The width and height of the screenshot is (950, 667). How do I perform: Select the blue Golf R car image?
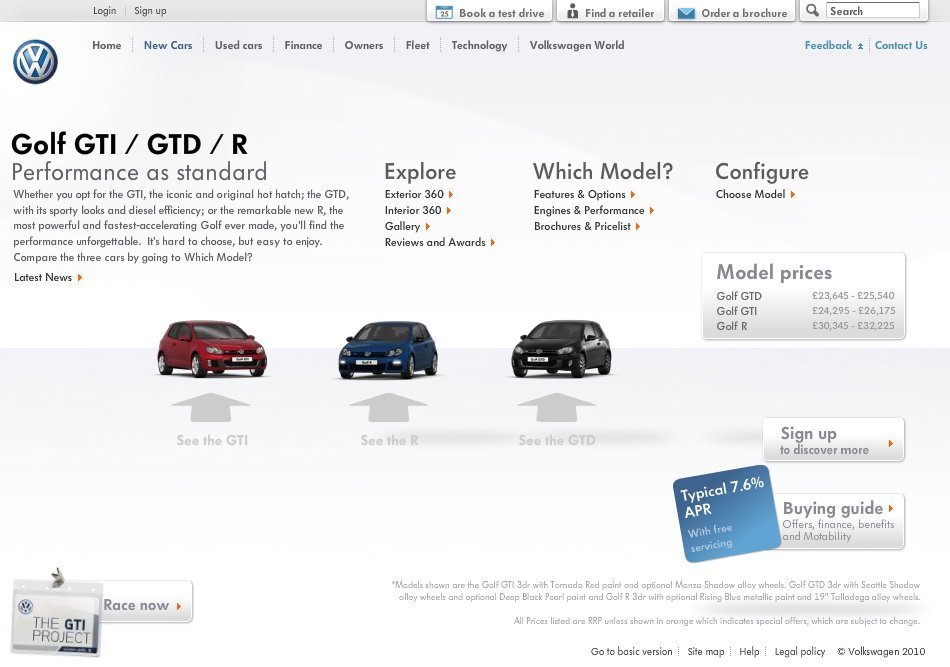pyautogui.click(x=388, y=349)
